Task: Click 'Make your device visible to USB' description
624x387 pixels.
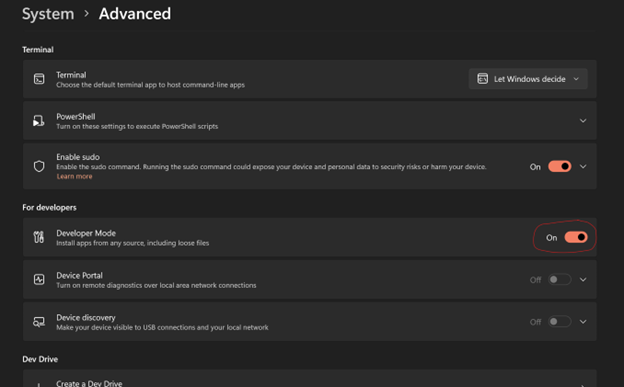Action: tap(162, 328)
